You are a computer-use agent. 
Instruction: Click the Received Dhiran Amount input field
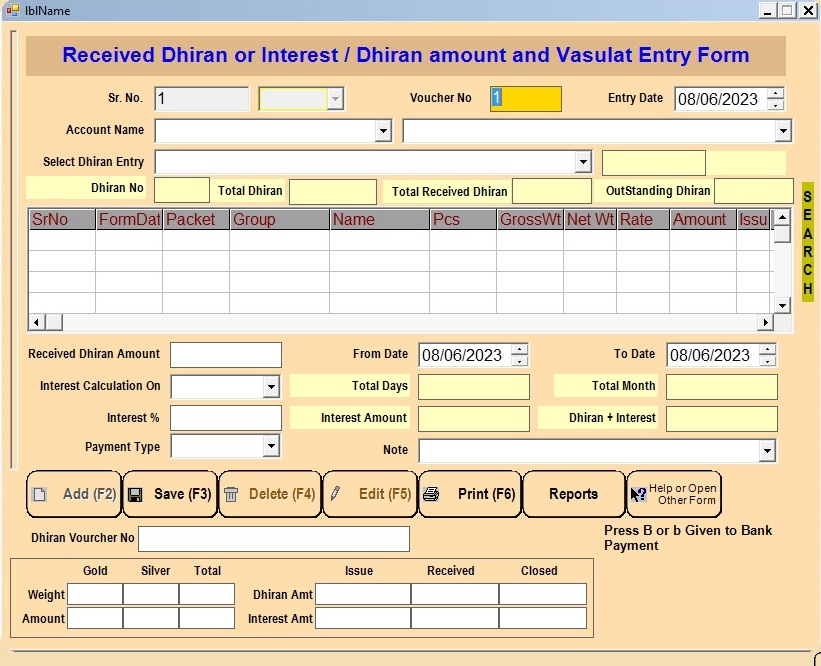(x=226, y=355)
